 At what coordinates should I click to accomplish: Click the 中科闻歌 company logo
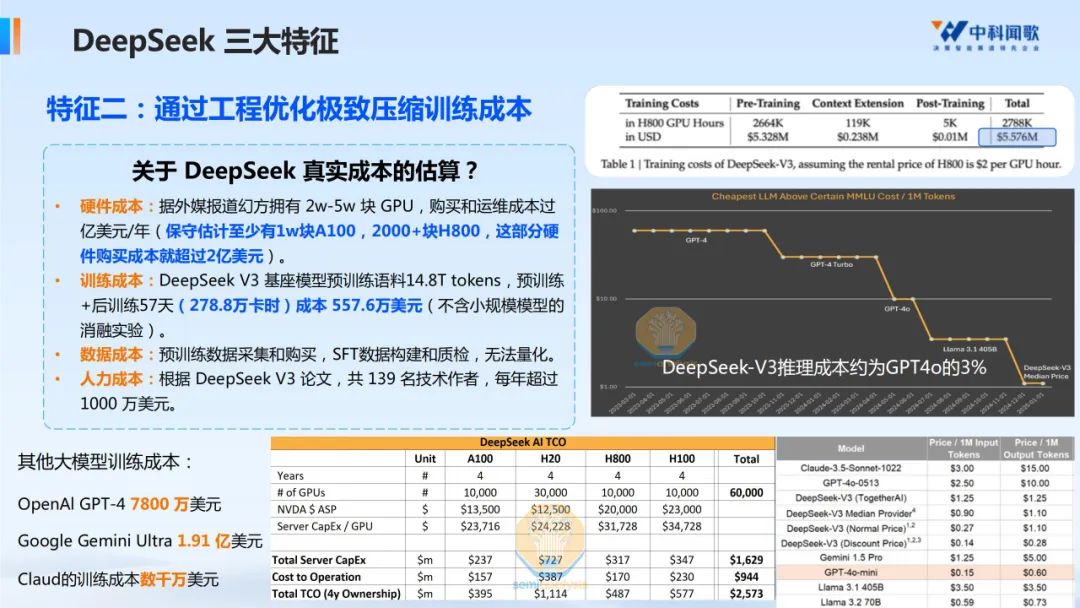click(x=986, y=35)
